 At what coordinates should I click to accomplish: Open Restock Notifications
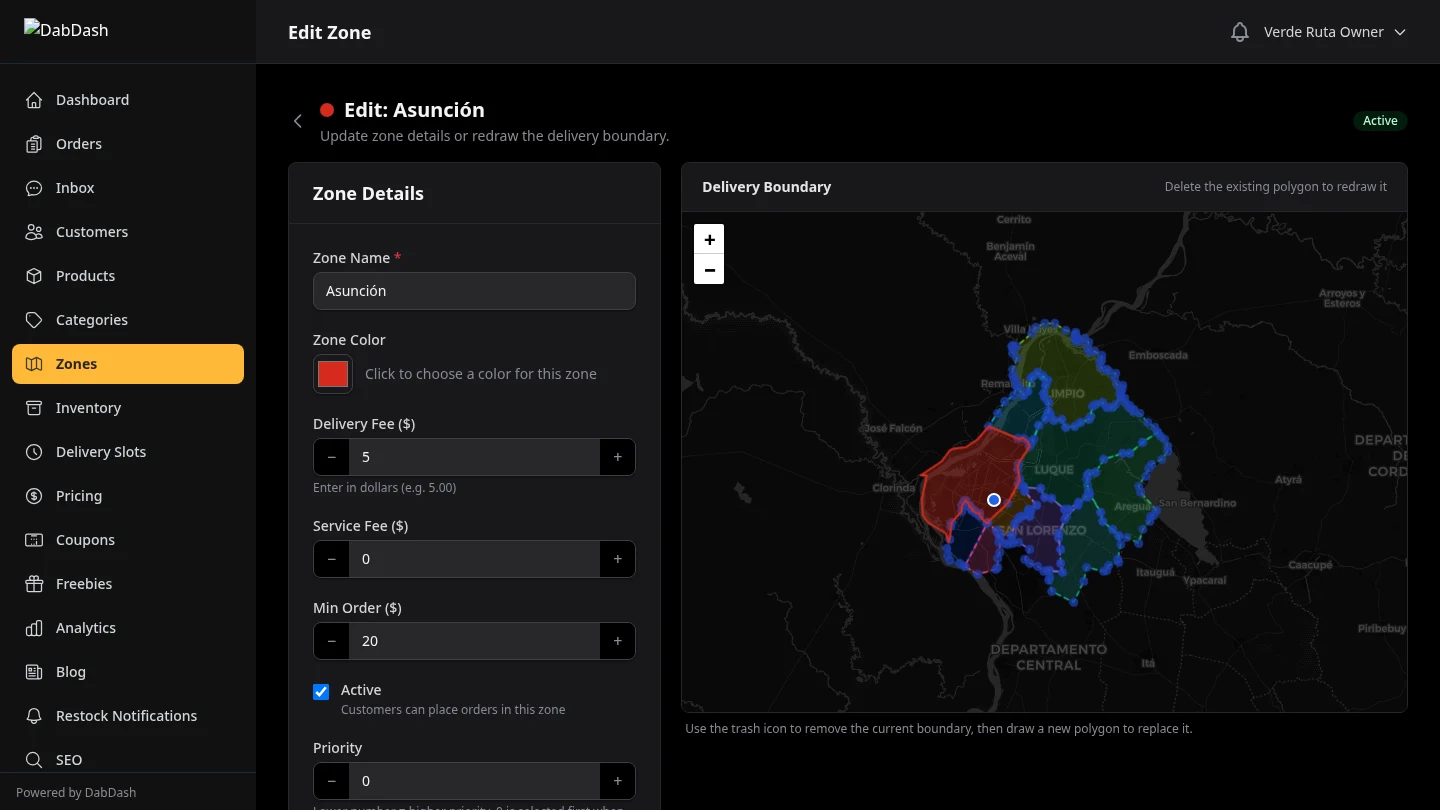click(126, 716)
